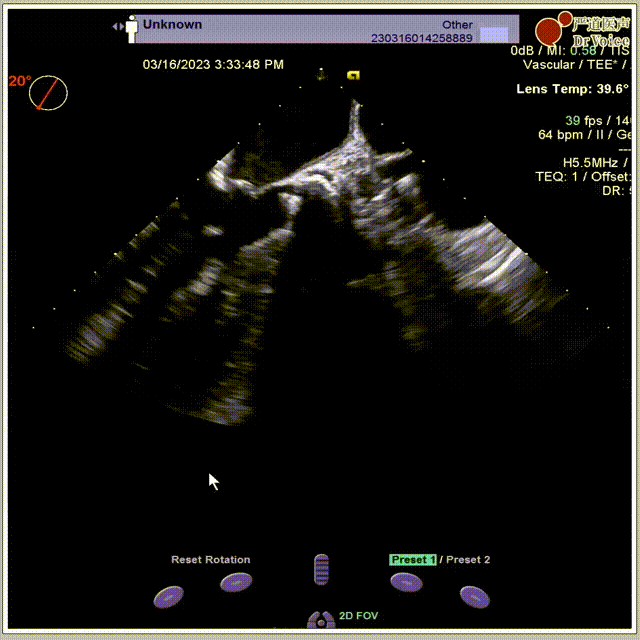Select Preset 1

tap(413, 560)
